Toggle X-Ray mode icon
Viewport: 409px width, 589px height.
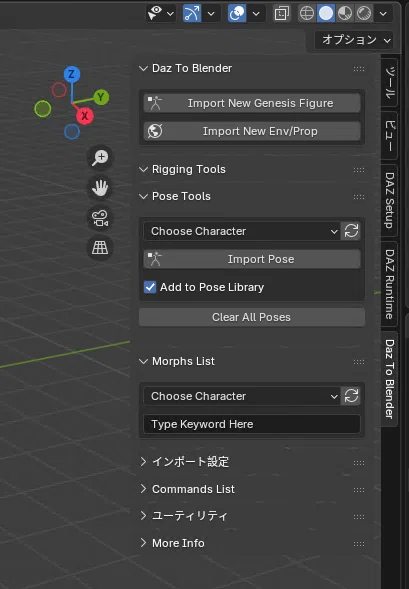coord(281,14)
